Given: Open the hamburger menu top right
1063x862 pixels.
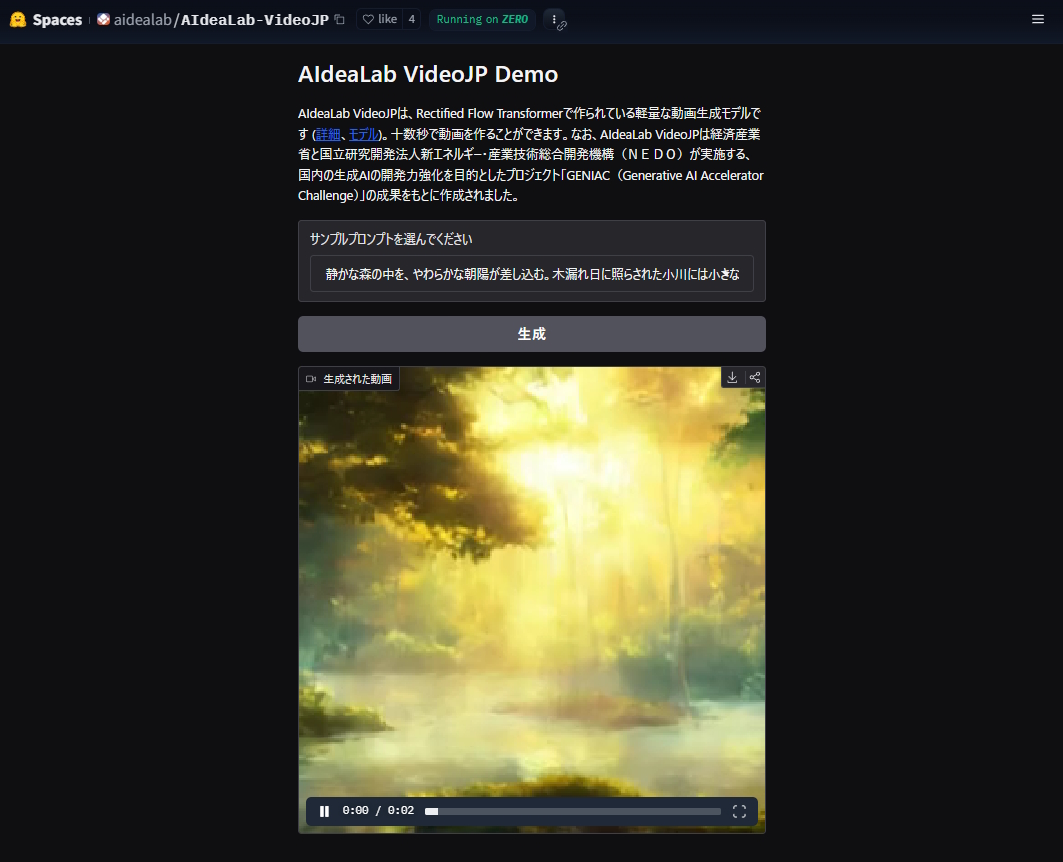Looking at the screenshot, I should pos(1038,18).
